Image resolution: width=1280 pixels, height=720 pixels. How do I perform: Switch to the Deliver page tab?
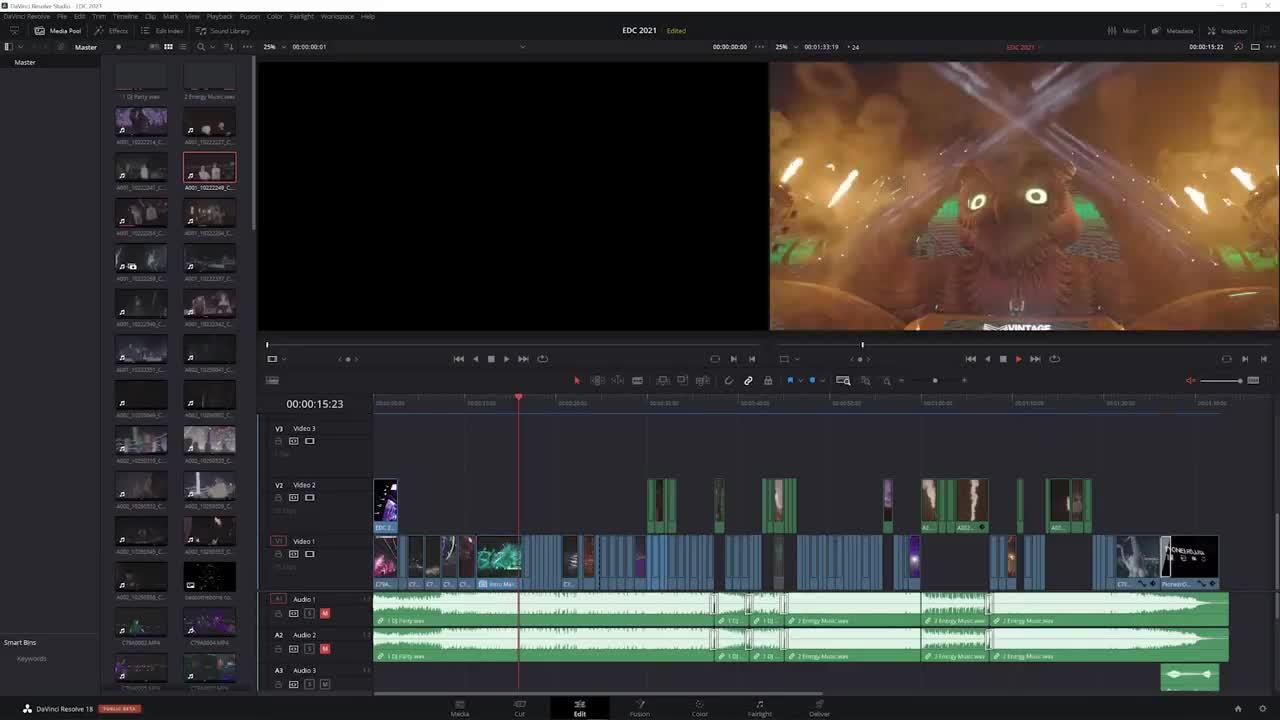coord(820,708)
